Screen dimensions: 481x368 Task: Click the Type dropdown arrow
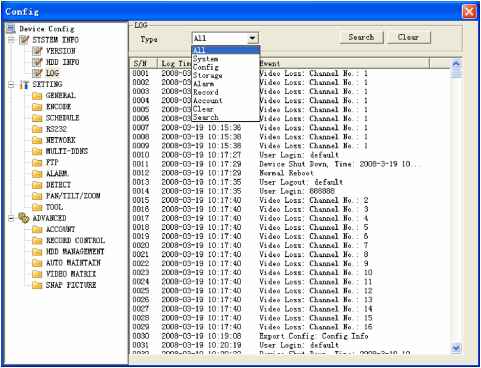253,38
